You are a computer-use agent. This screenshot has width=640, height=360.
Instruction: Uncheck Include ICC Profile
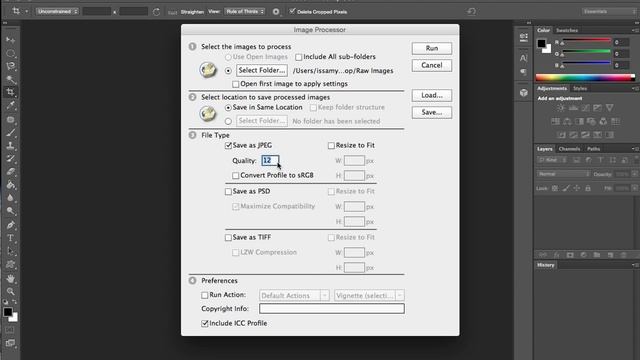204,323
